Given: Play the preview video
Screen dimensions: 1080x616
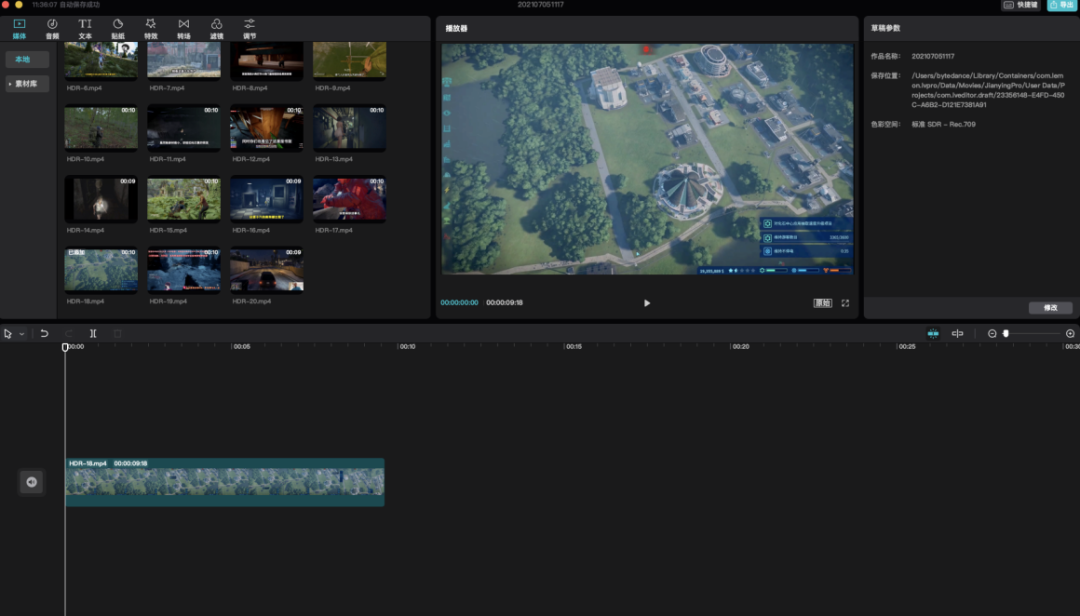Looking at the screenshot, I should coord(647,303).
